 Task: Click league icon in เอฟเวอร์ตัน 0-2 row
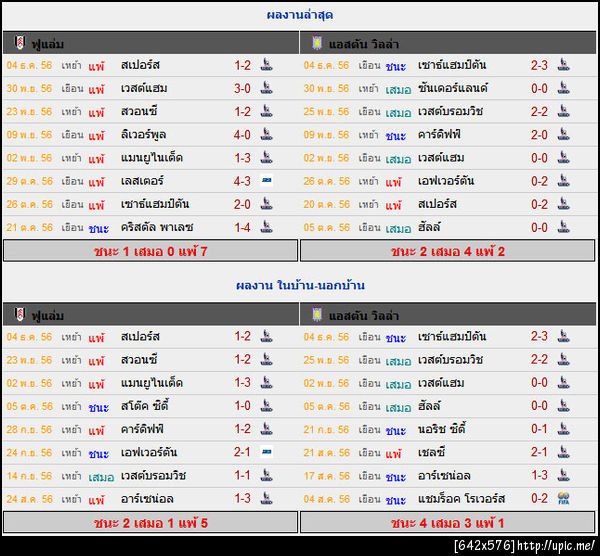click(x=563, y=181)
